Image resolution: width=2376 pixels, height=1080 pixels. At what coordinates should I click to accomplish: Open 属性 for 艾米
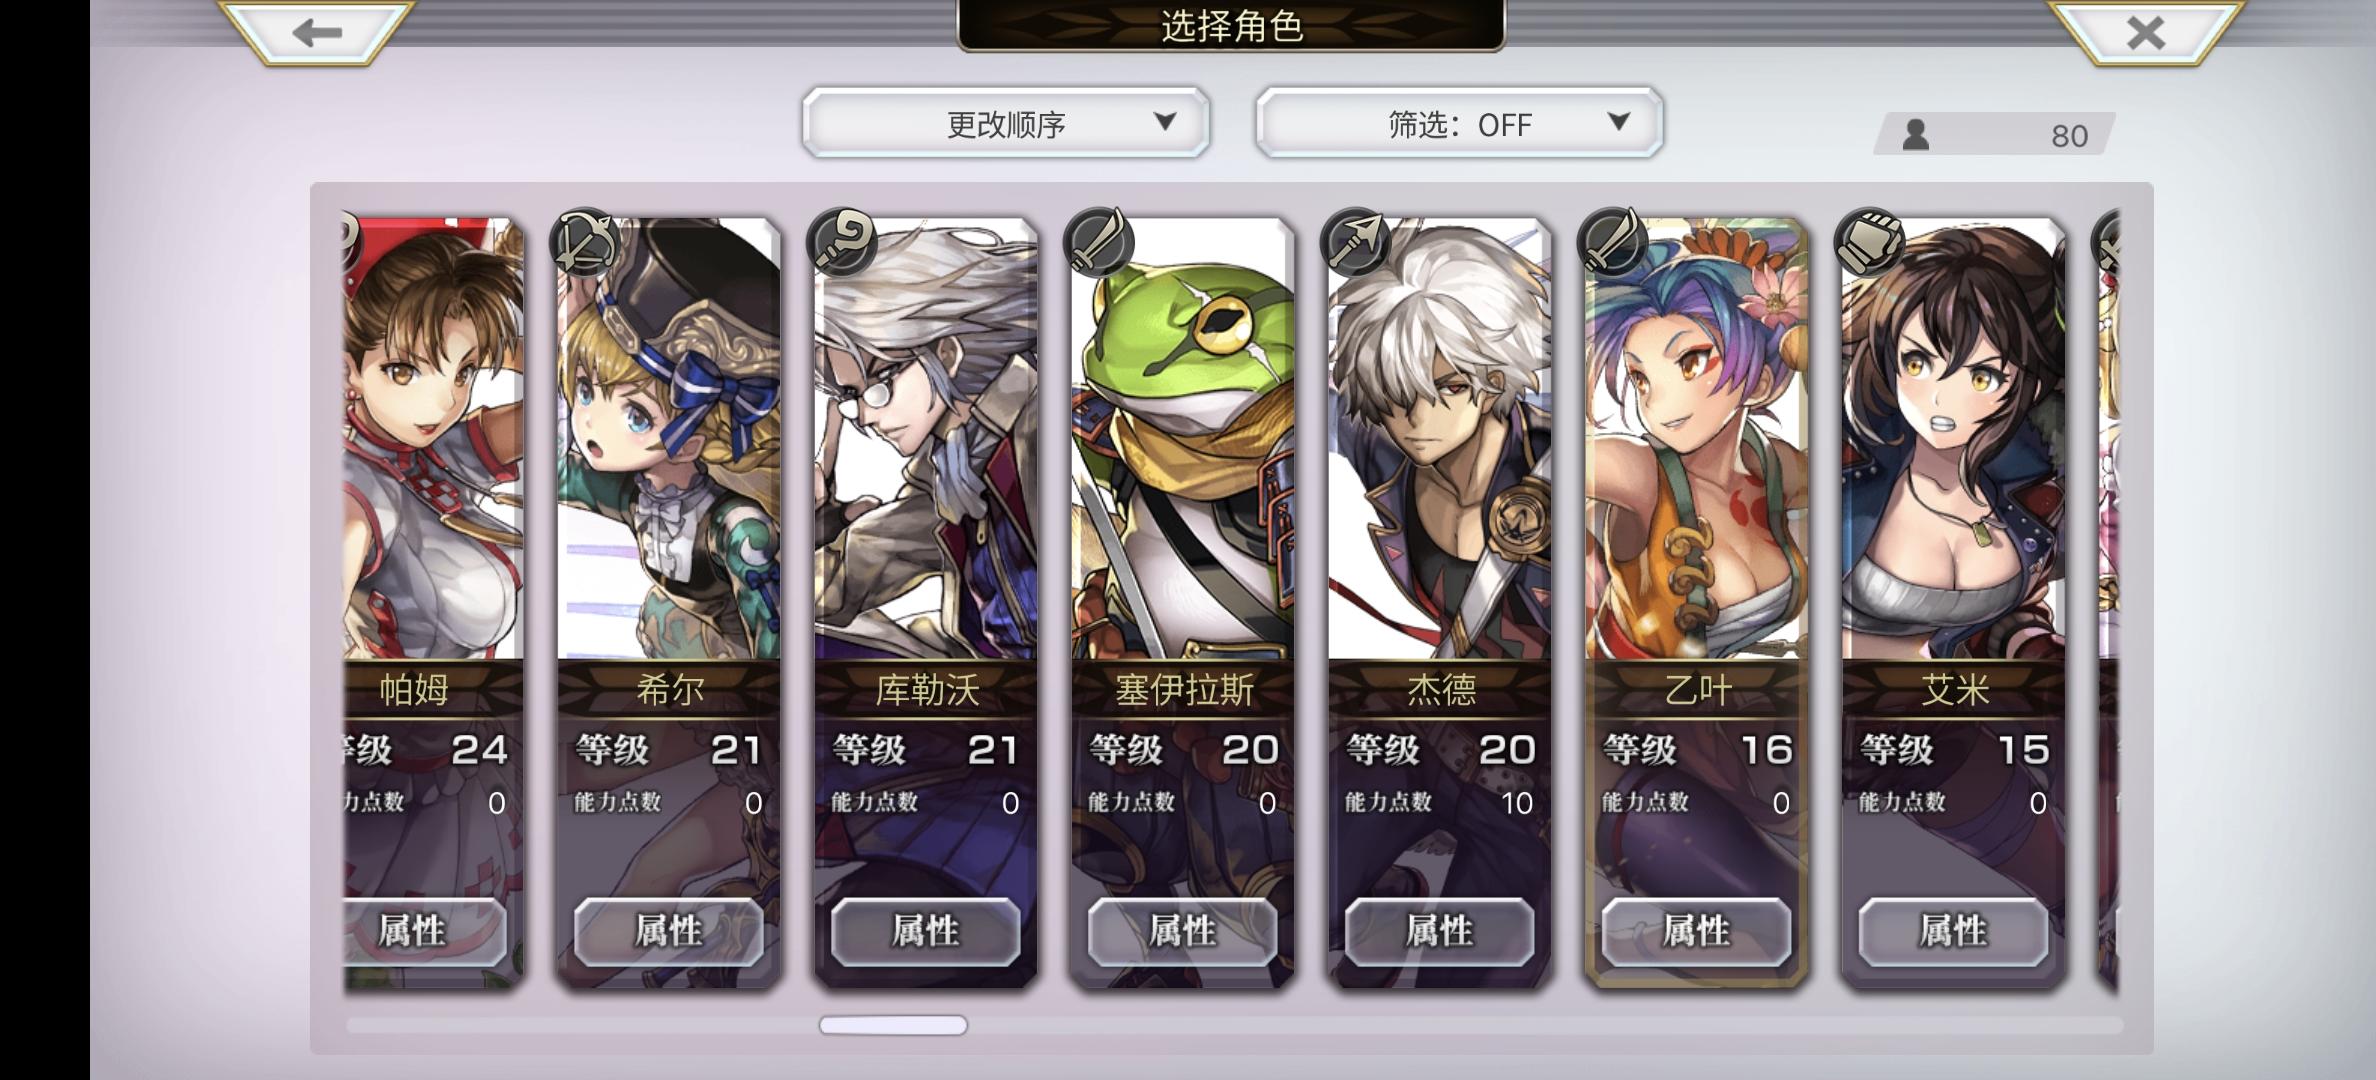pos(1953,931)
